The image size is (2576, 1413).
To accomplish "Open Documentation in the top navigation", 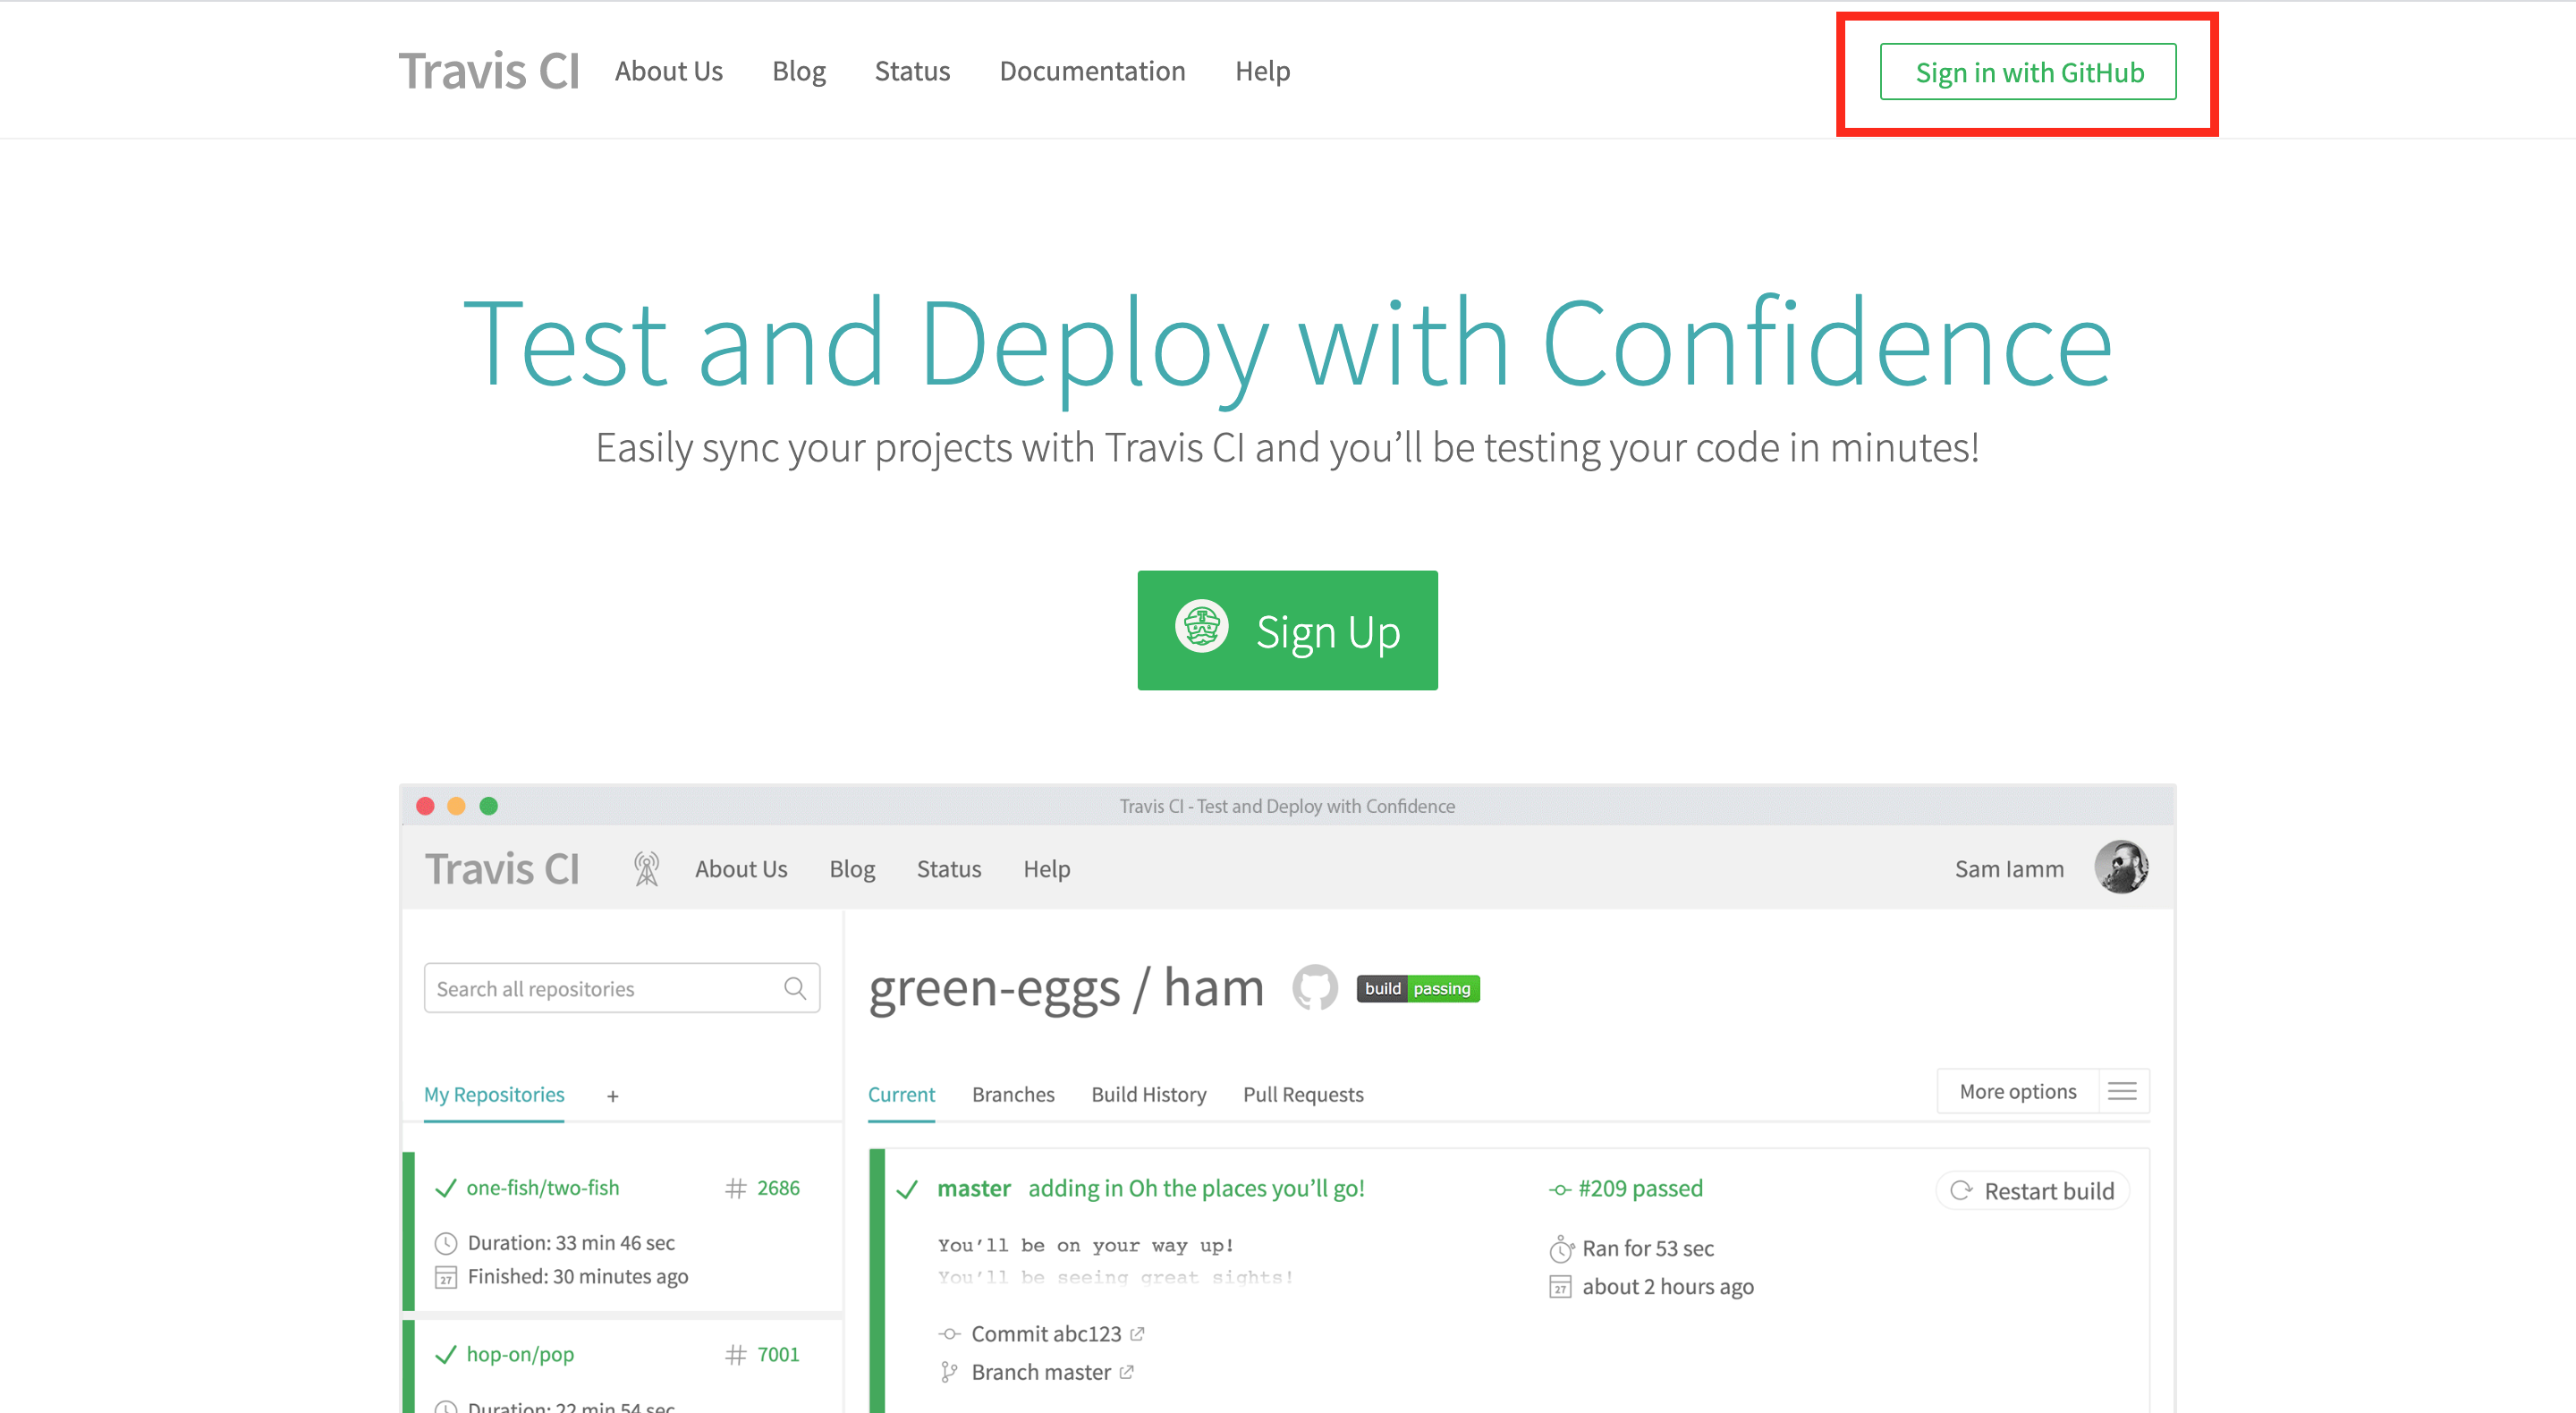I will [x=1092, y=71].
